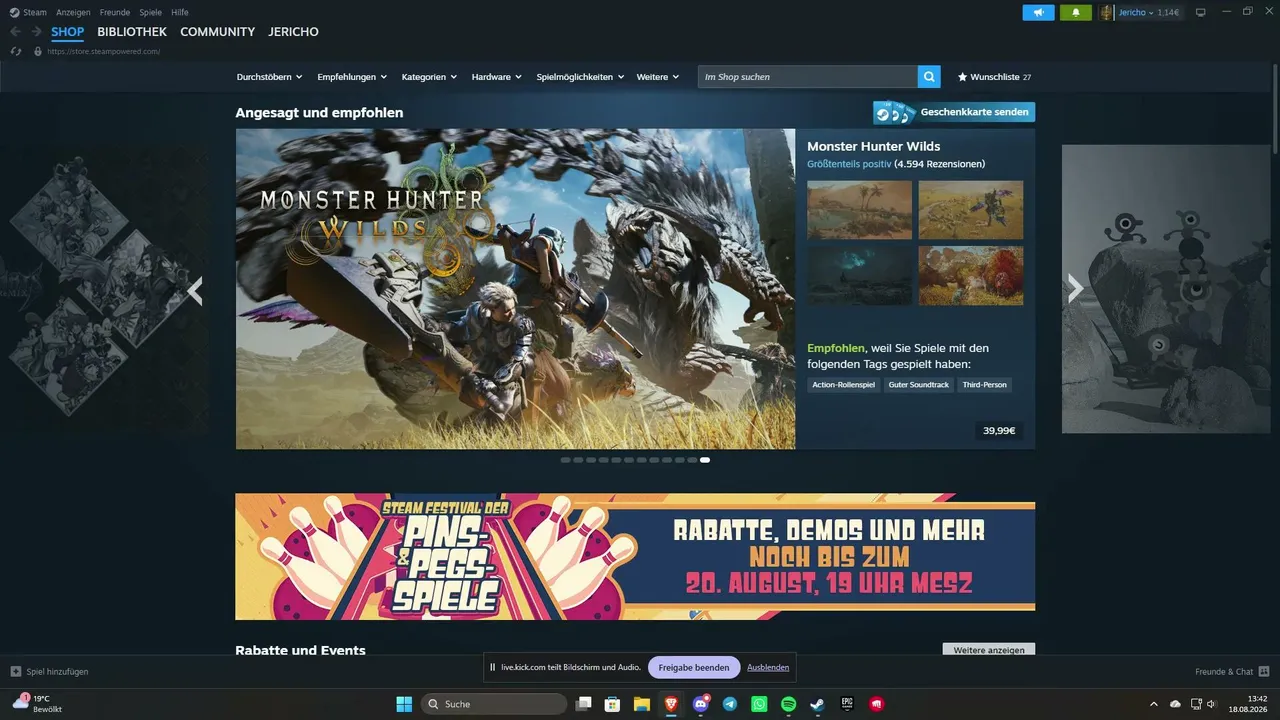Open the Wunschliste link
Viewport: 1280px width, 720px height.
coord(994,77)
